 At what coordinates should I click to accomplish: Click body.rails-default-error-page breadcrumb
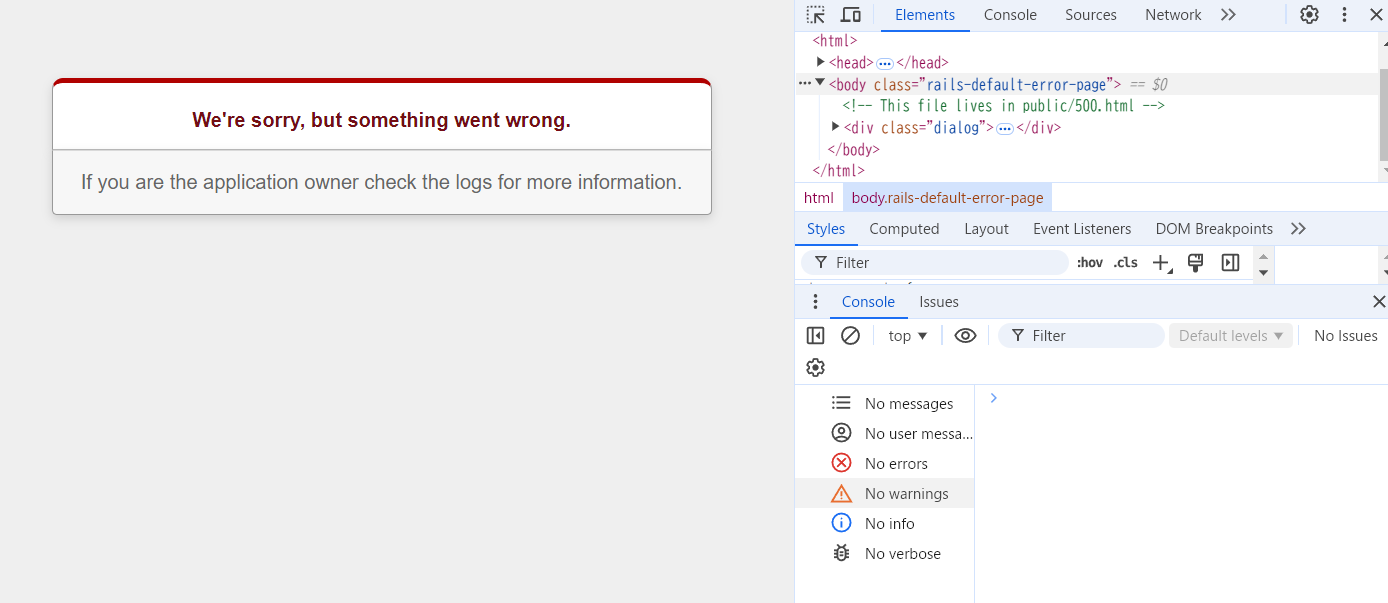pos(947,198)
